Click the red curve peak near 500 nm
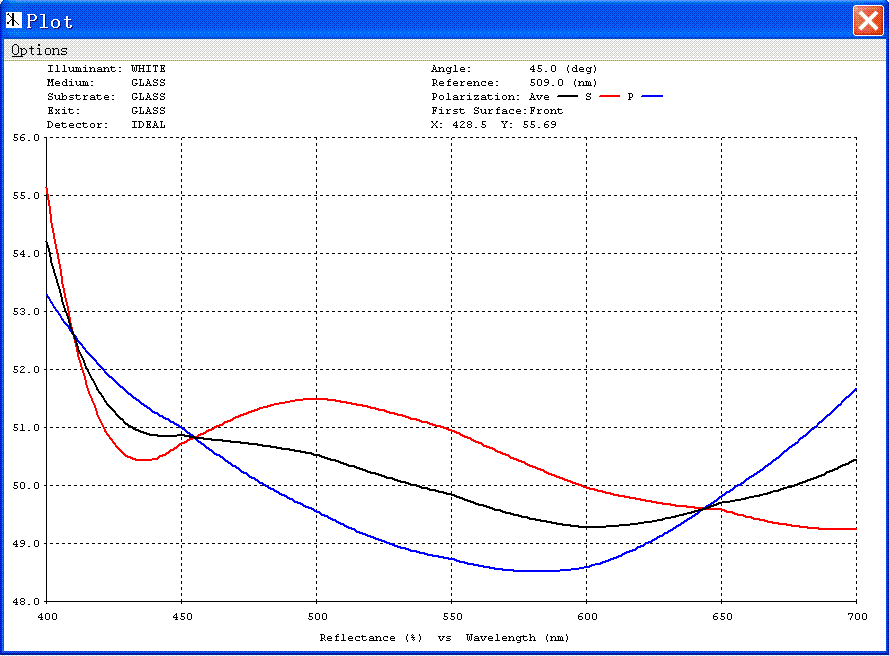This screenshot has width=889, height=656. 315,399
